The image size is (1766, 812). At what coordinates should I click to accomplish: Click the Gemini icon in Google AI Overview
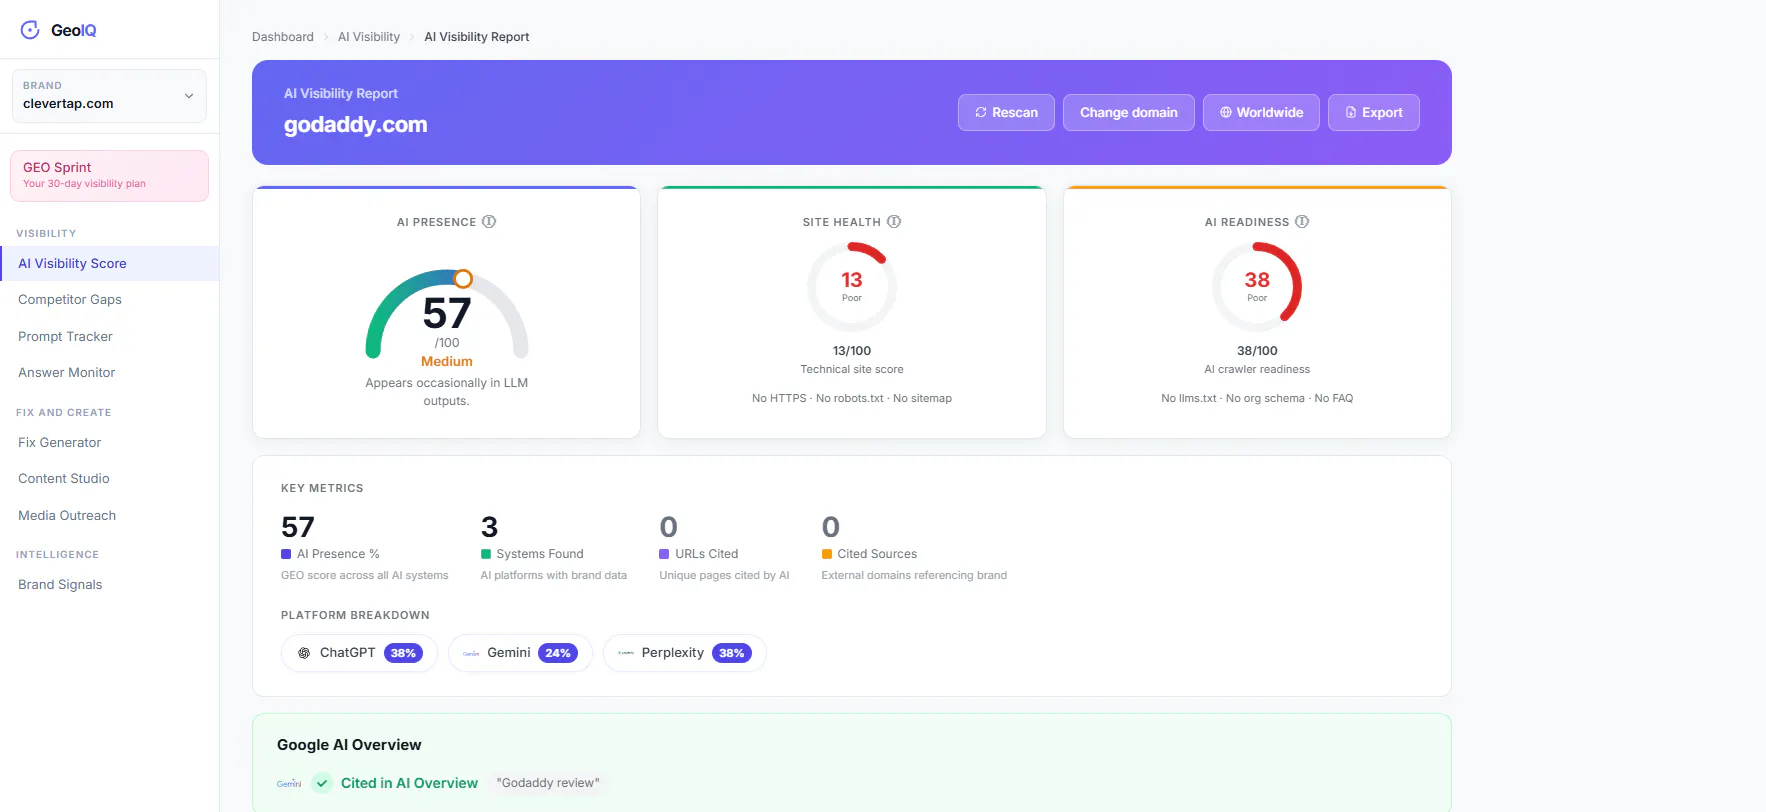(289, 783)
